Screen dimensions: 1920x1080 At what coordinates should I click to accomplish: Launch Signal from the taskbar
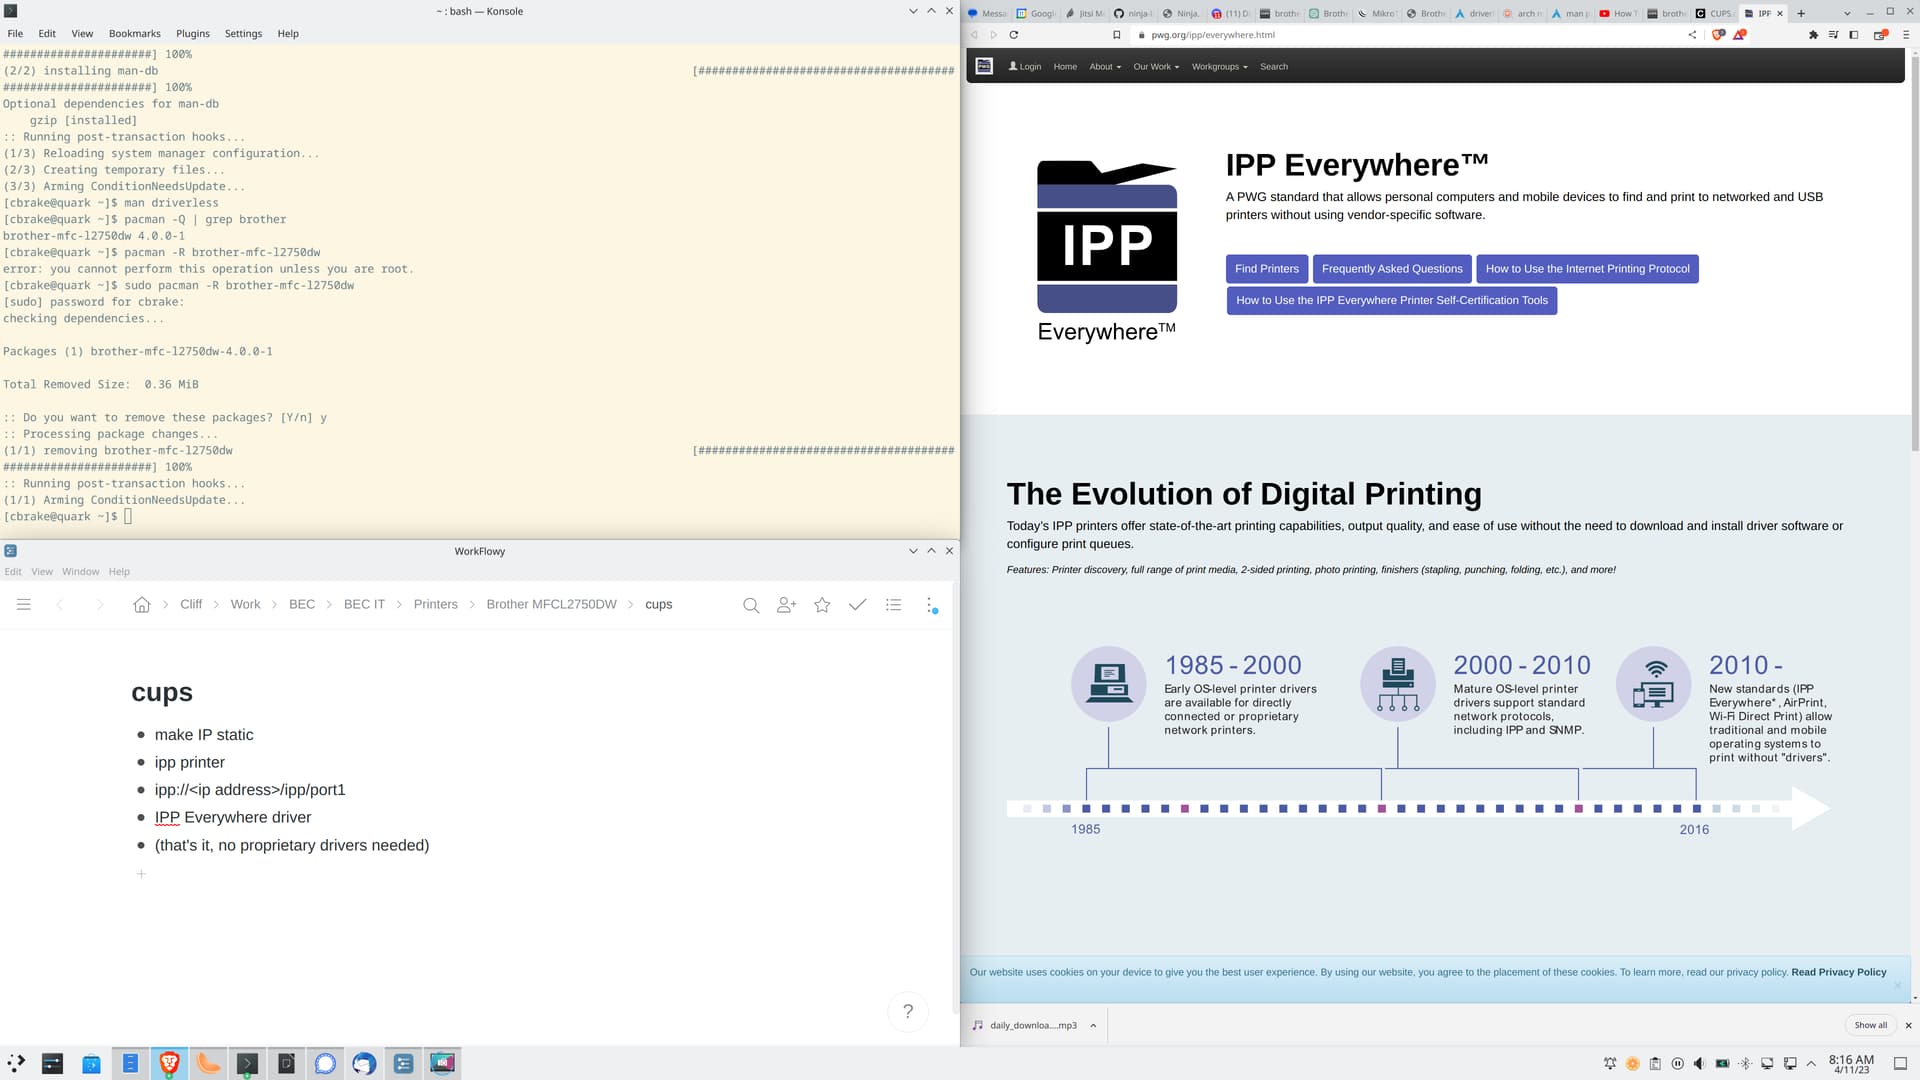pos(325,1063)
